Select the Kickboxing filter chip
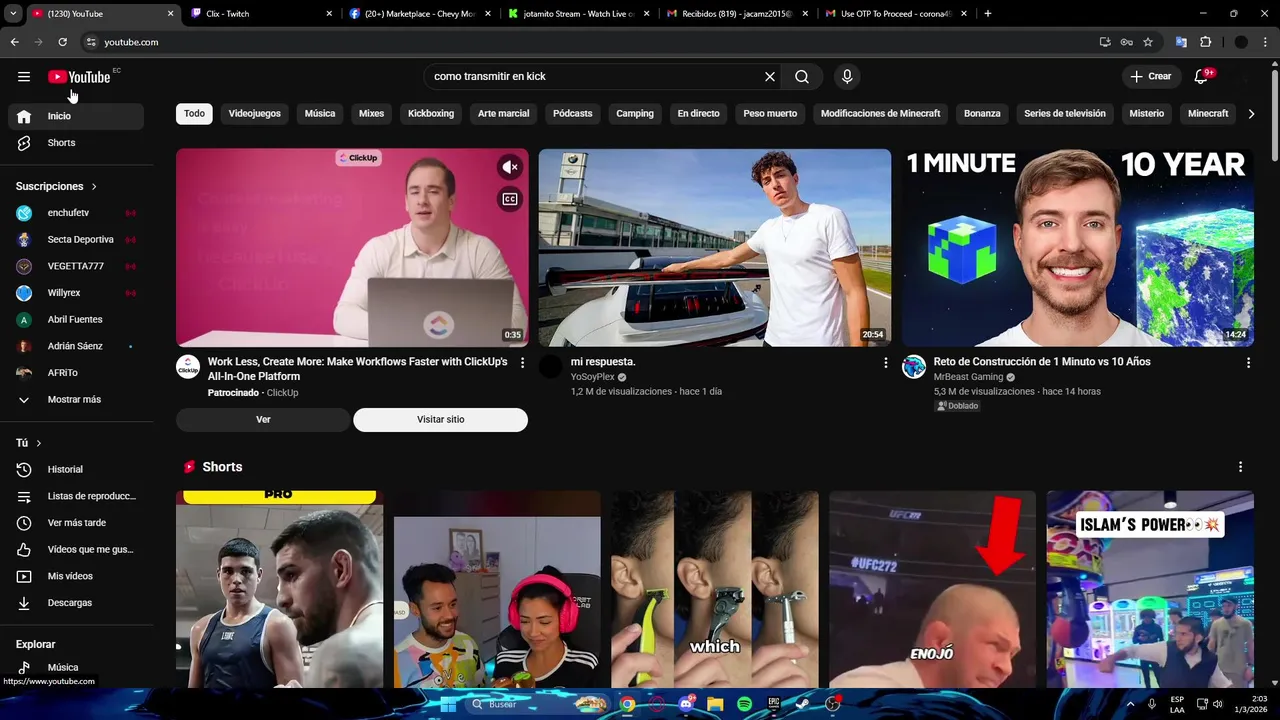 coord(431,113)
